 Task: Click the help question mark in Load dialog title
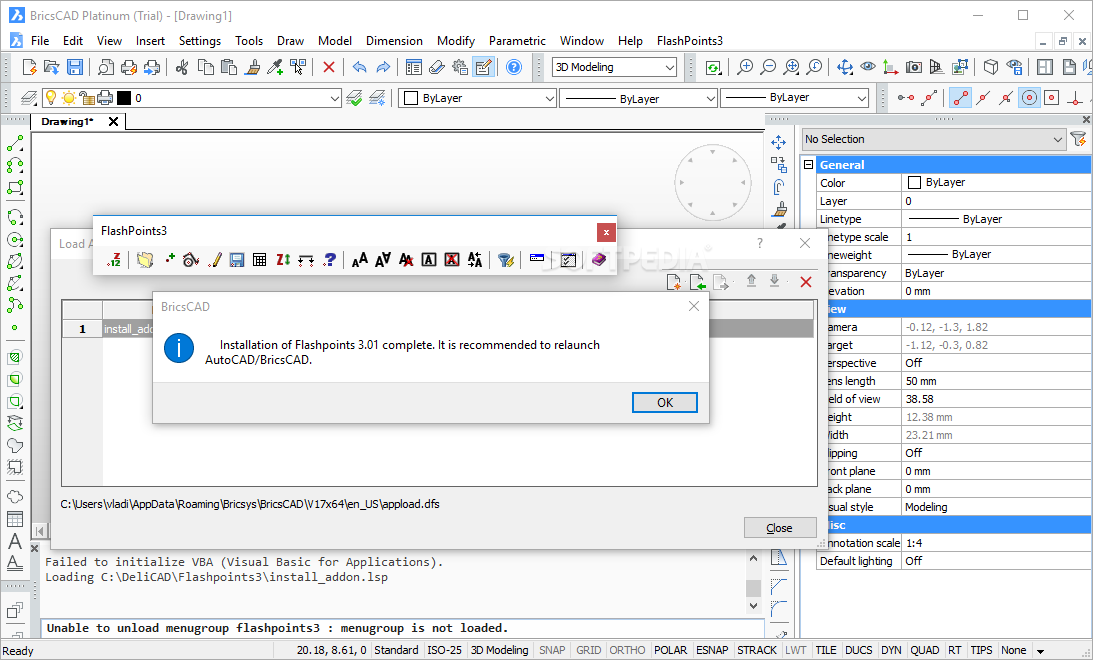[x=760, y=243]
